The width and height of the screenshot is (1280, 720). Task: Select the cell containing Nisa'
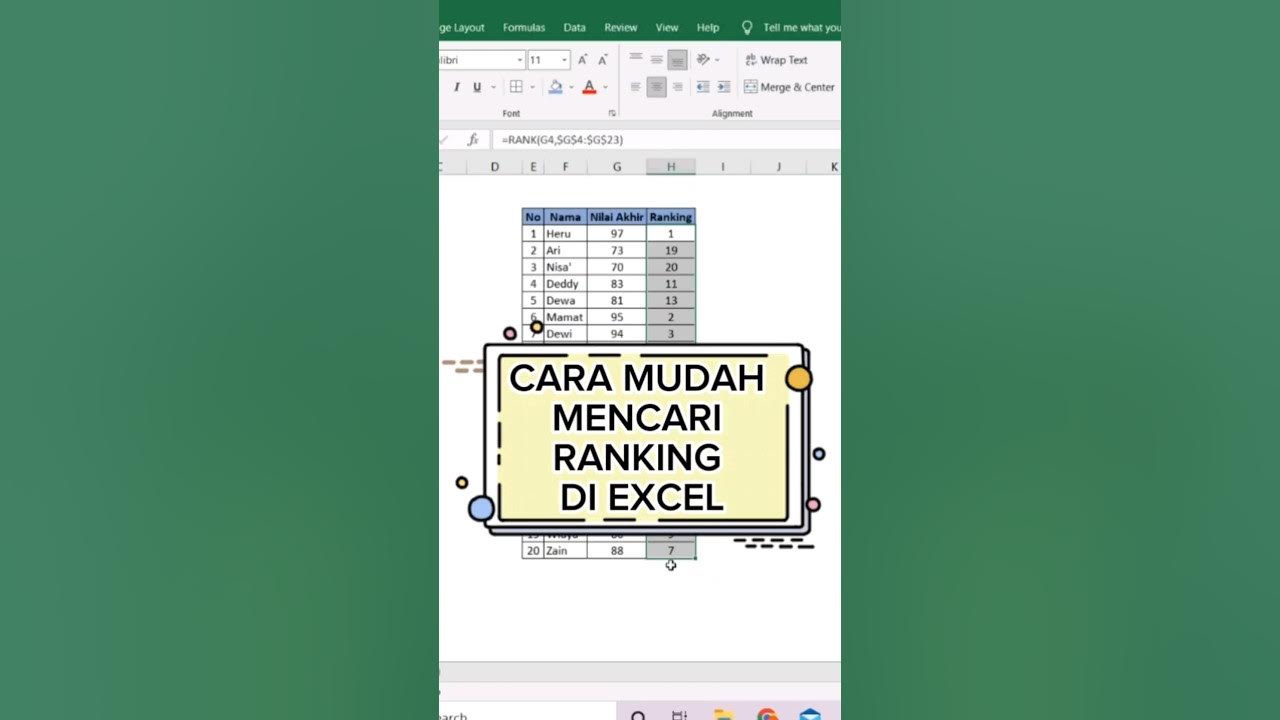pyautogui.click(x=565, y=267)
